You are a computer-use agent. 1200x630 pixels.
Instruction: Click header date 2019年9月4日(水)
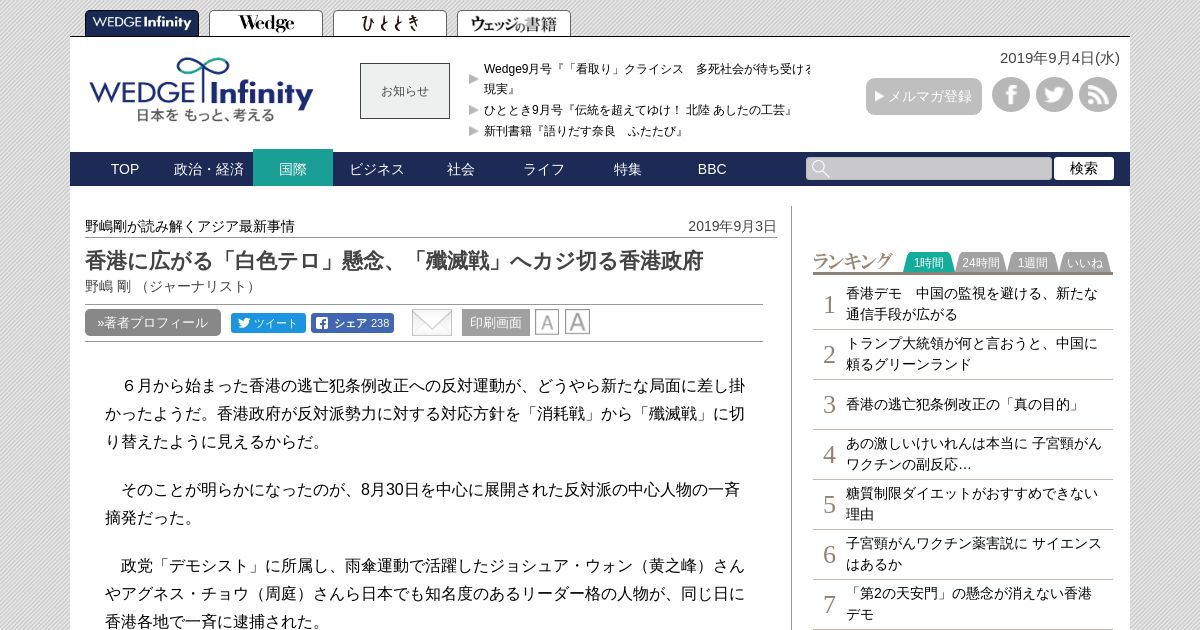[1060, 58]
